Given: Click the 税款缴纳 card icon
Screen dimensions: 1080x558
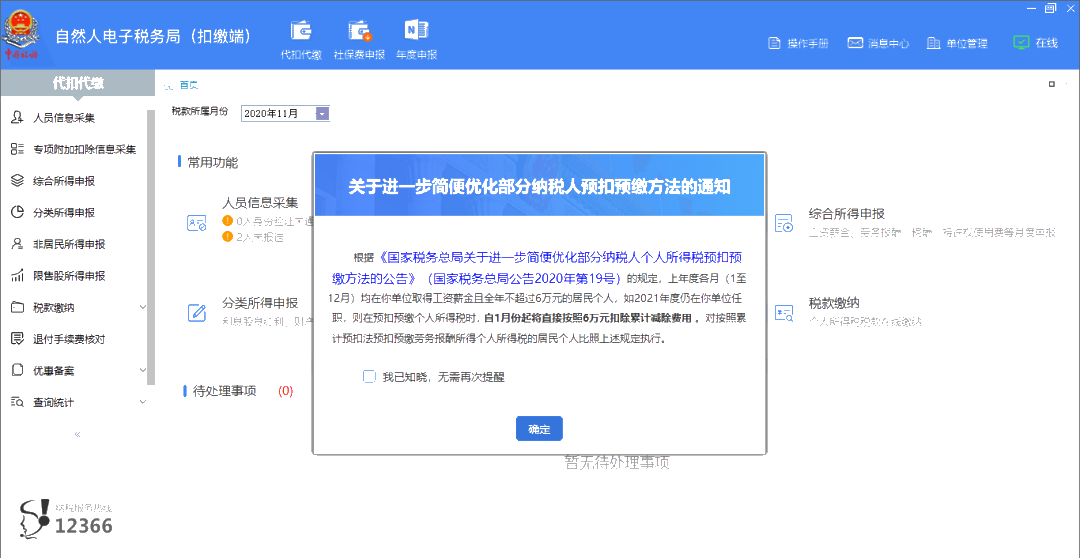Looking at the screenshot, I should point(784,313).
